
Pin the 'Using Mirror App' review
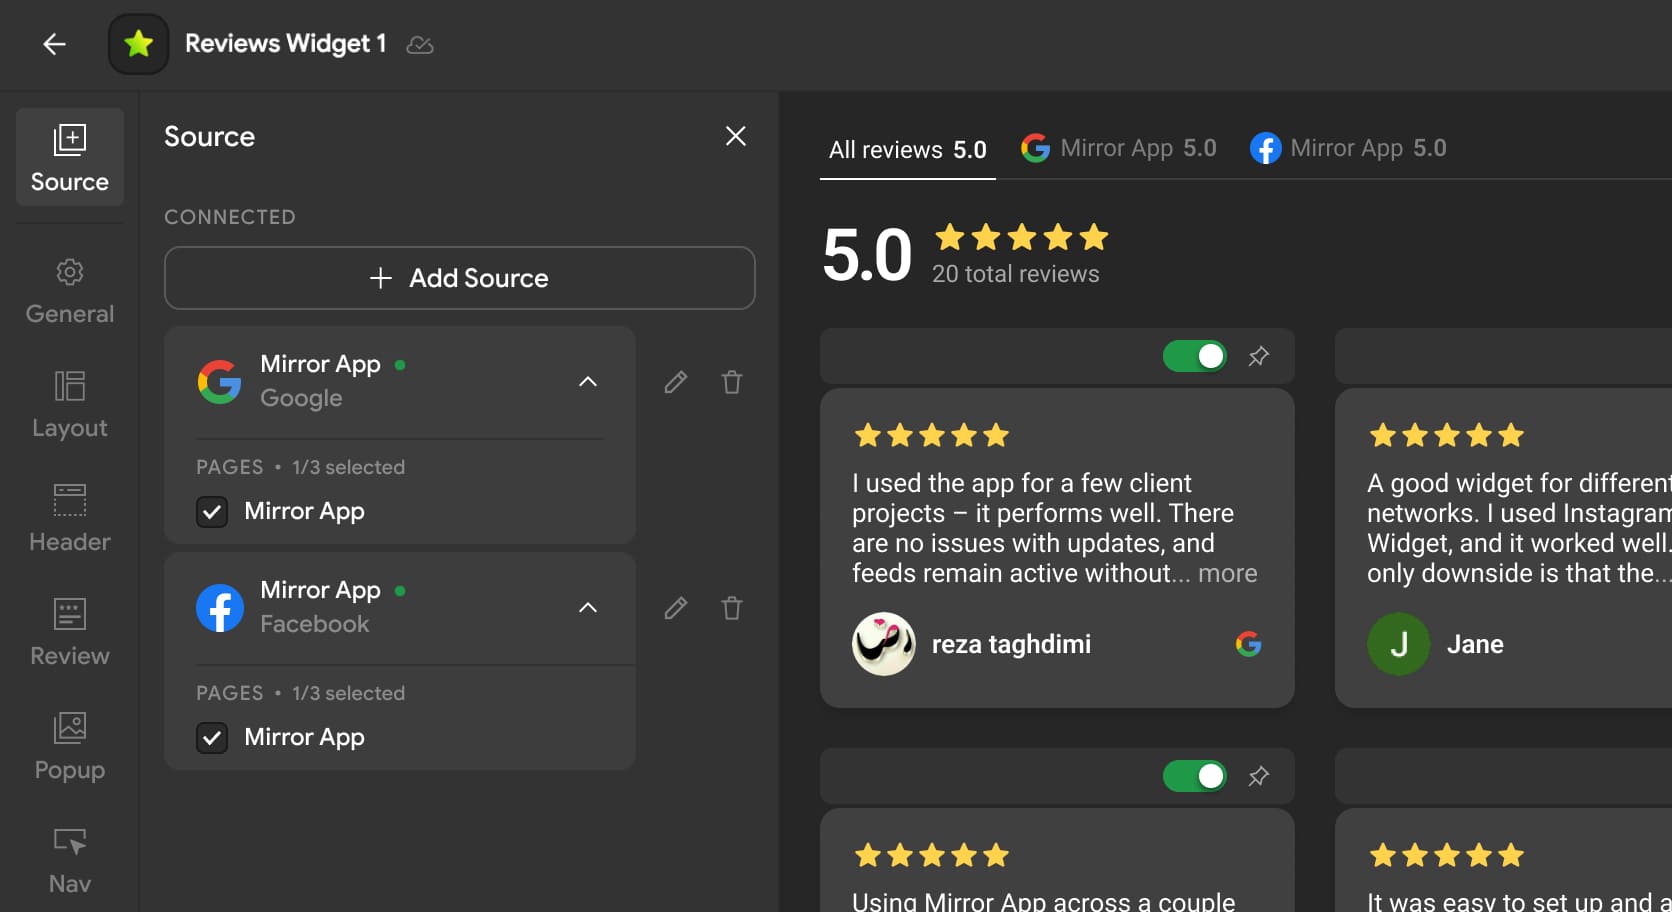[x=1259, y=776]
